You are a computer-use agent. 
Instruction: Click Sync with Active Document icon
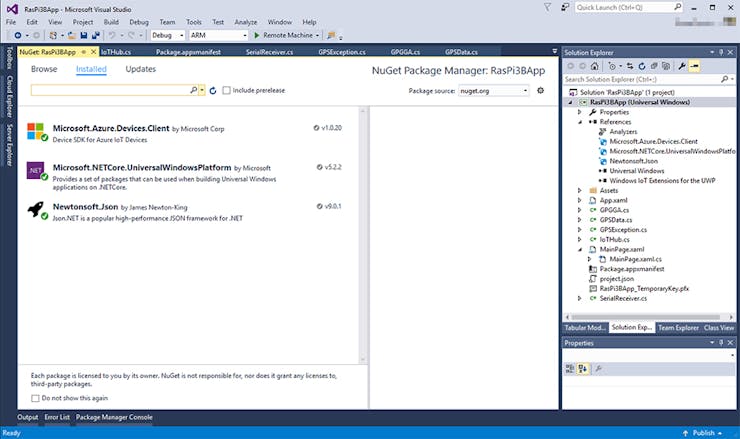pos(630,67)
